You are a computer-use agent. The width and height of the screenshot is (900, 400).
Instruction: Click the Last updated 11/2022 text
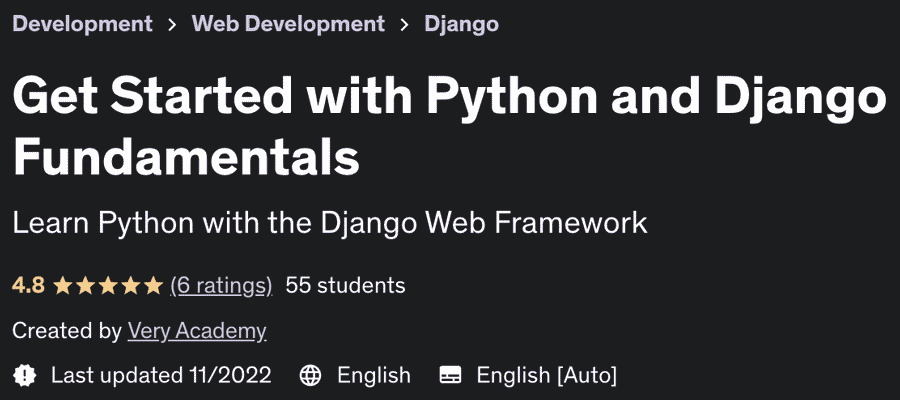161,375
